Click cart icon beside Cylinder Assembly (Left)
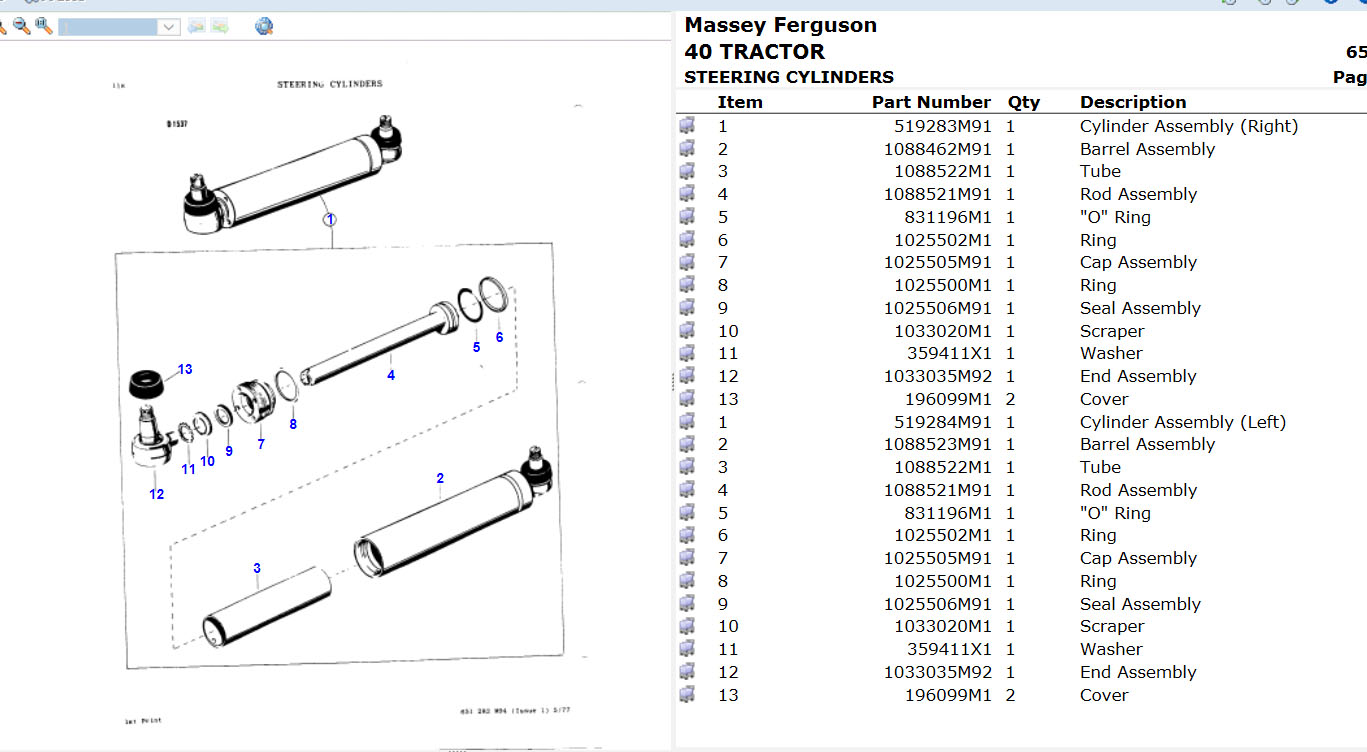 point(687,422)
